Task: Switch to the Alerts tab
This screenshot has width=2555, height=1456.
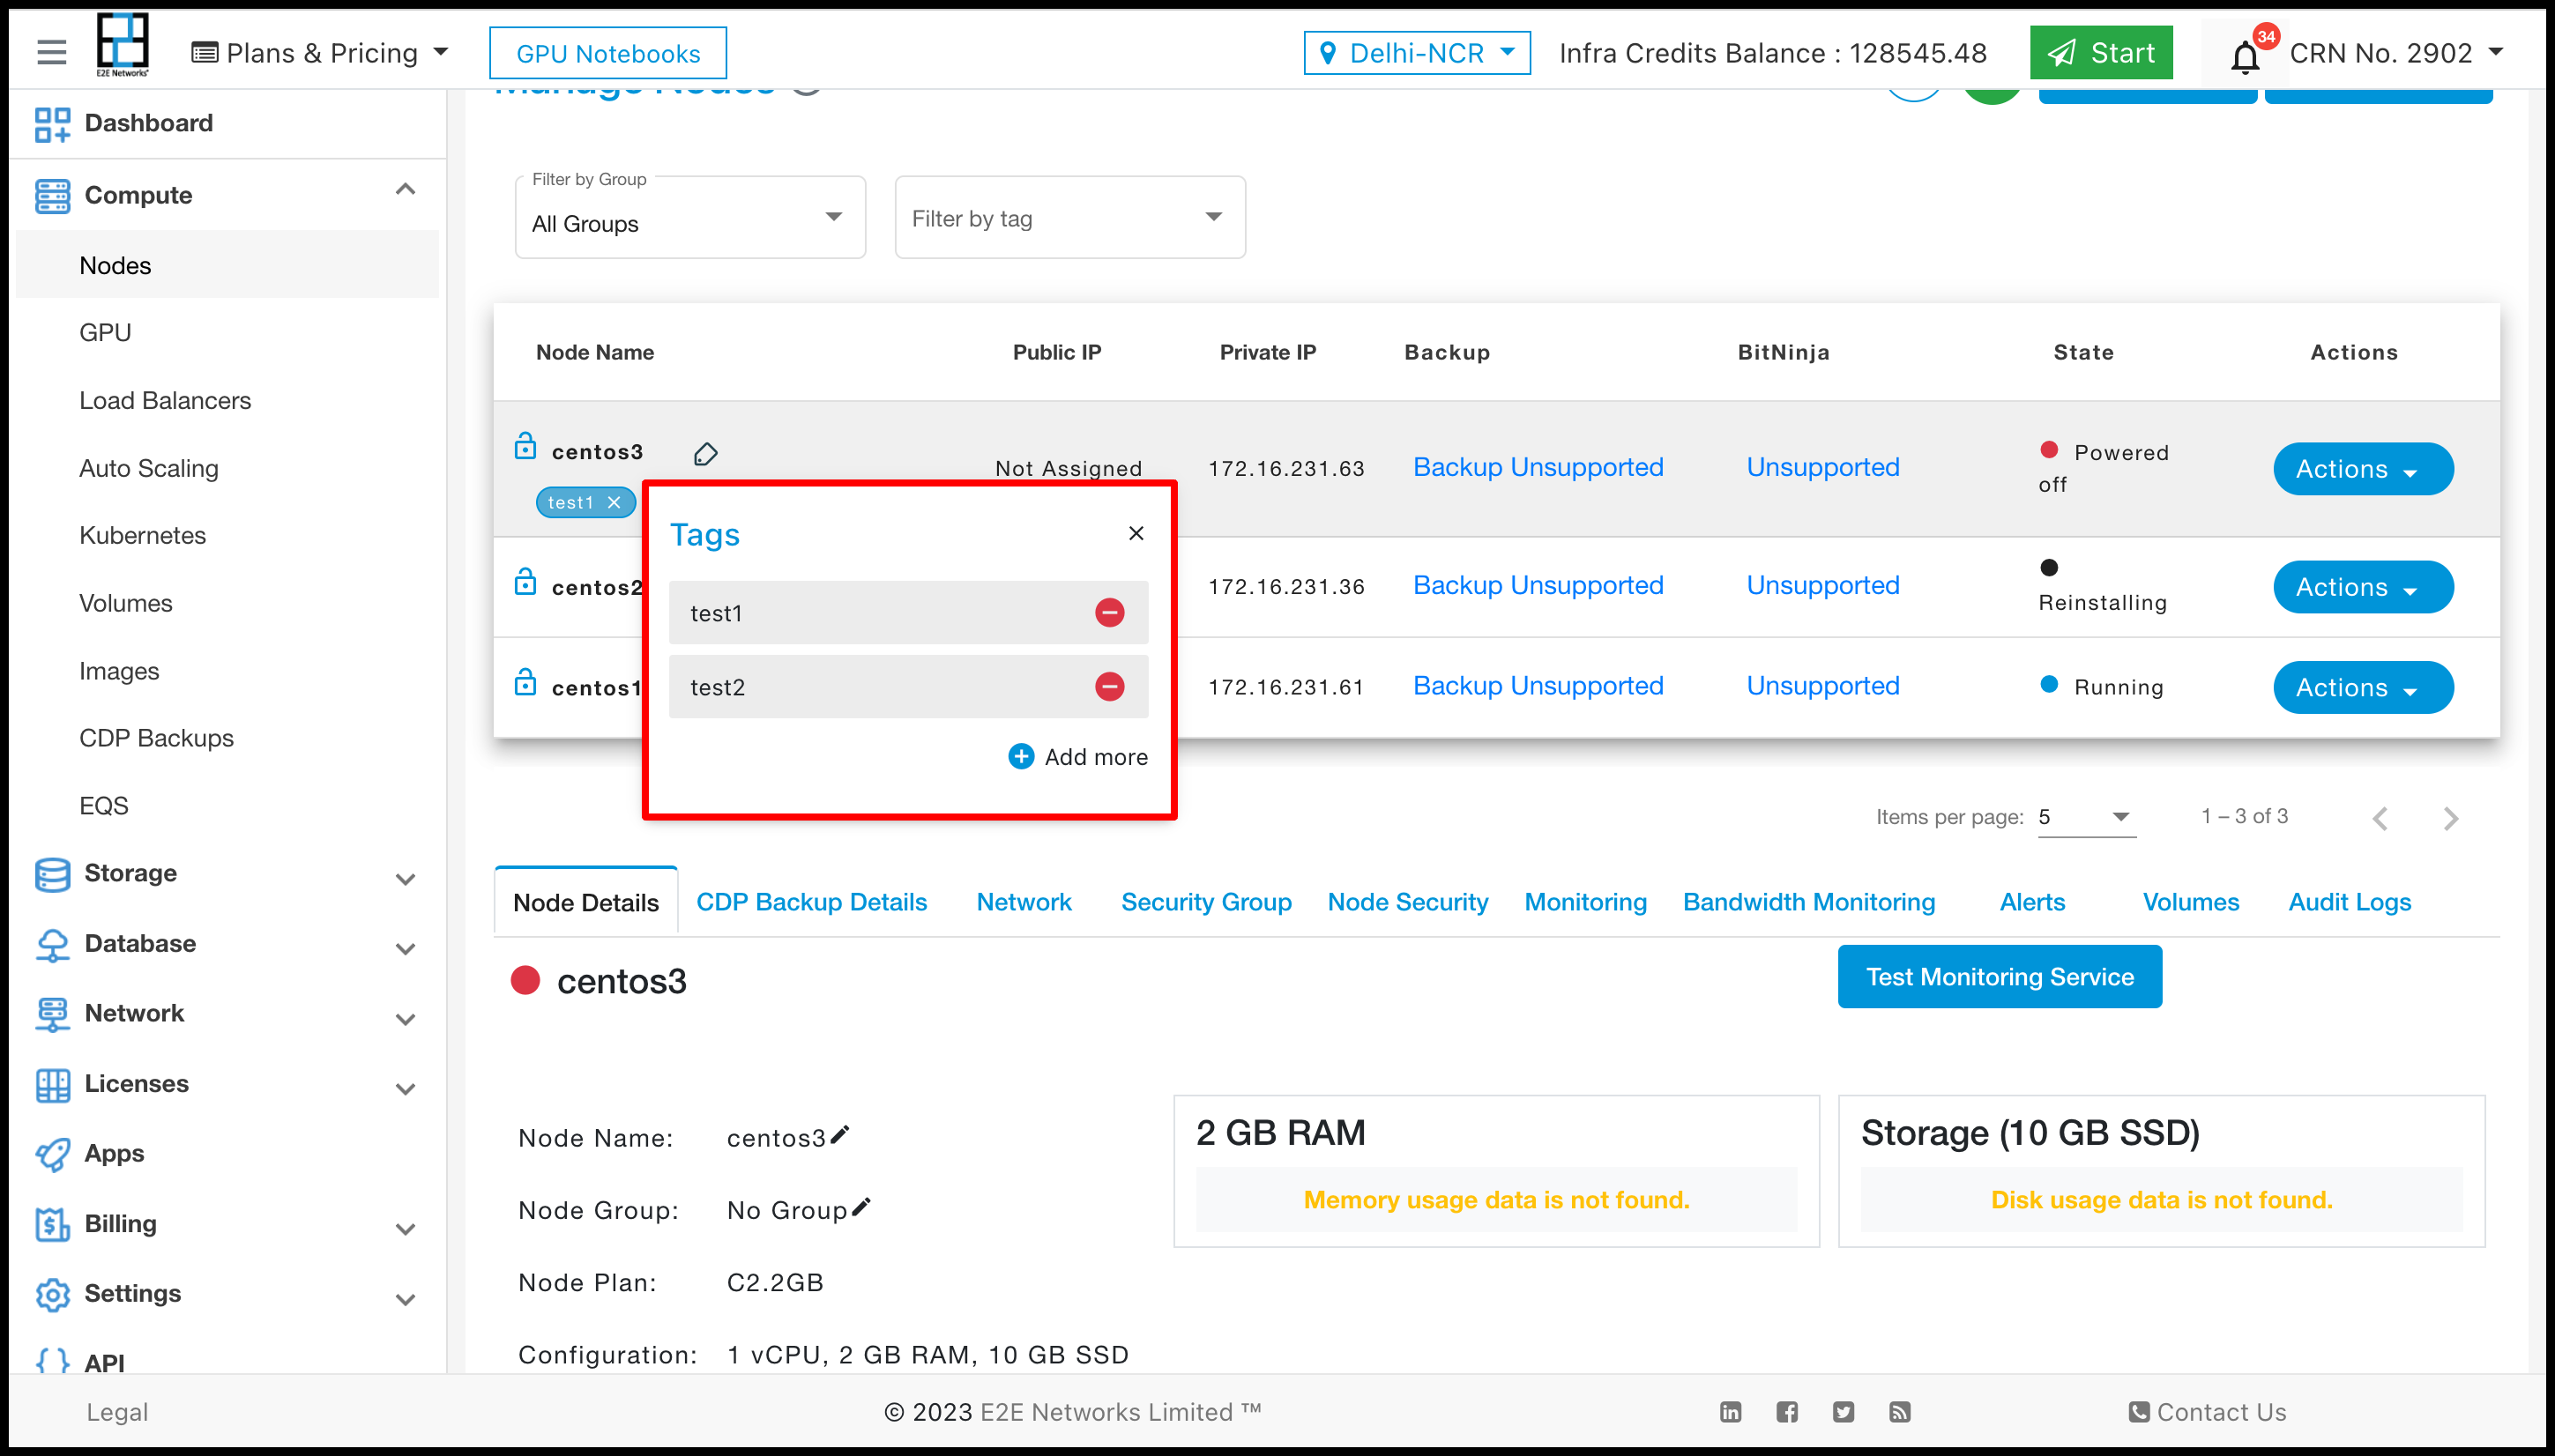Action: tap(2032, 902)
